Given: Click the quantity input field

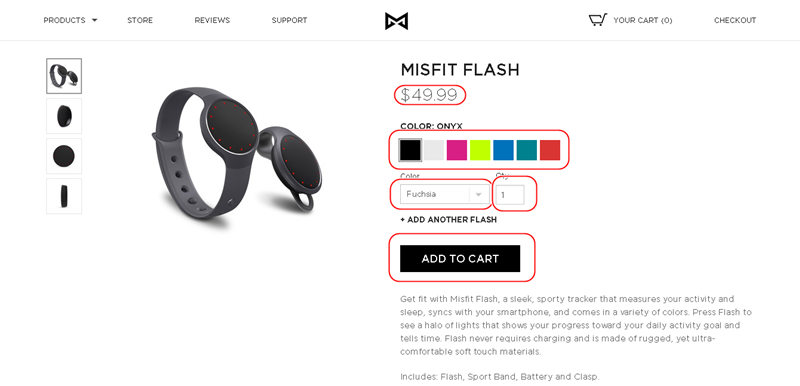Looking at the screenshot, I should click(510, 195).
